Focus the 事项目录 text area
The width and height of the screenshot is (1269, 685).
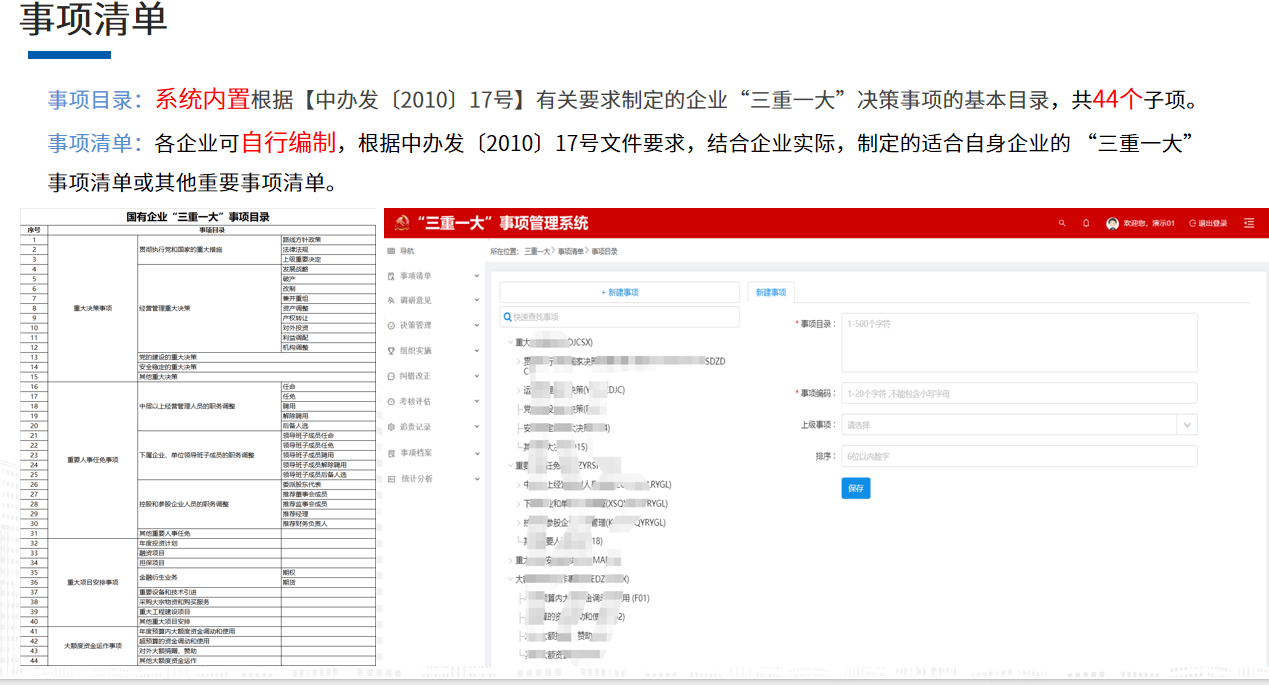click(1019, 342)
